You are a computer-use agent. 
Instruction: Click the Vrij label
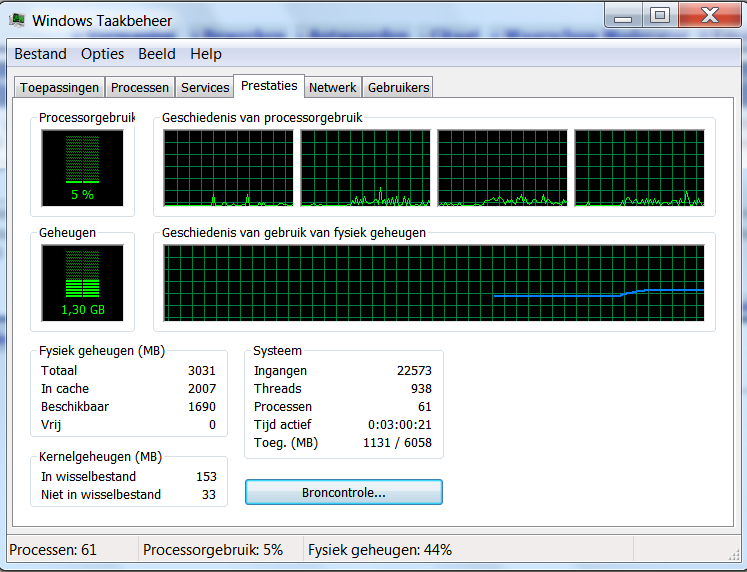pos(51,425)
